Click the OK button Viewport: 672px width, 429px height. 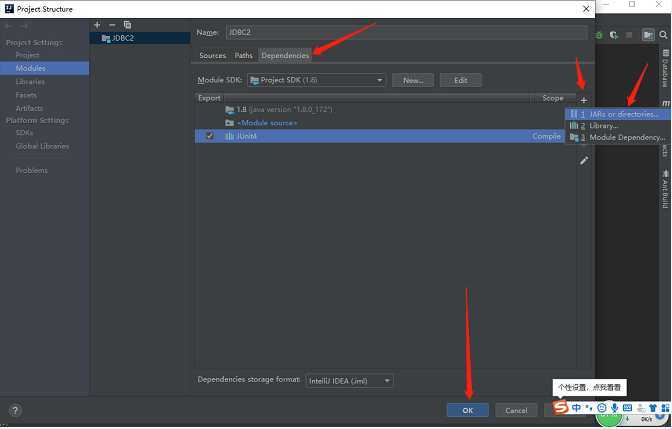click(x=468, y=410)
